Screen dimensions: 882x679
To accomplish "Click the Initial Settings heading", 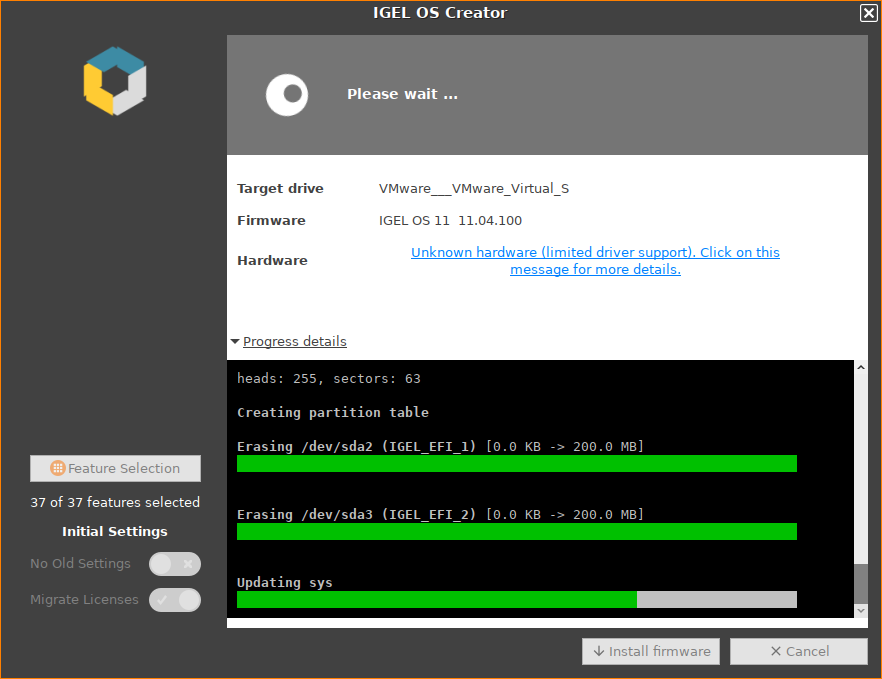I will click(x=115, y=532).
